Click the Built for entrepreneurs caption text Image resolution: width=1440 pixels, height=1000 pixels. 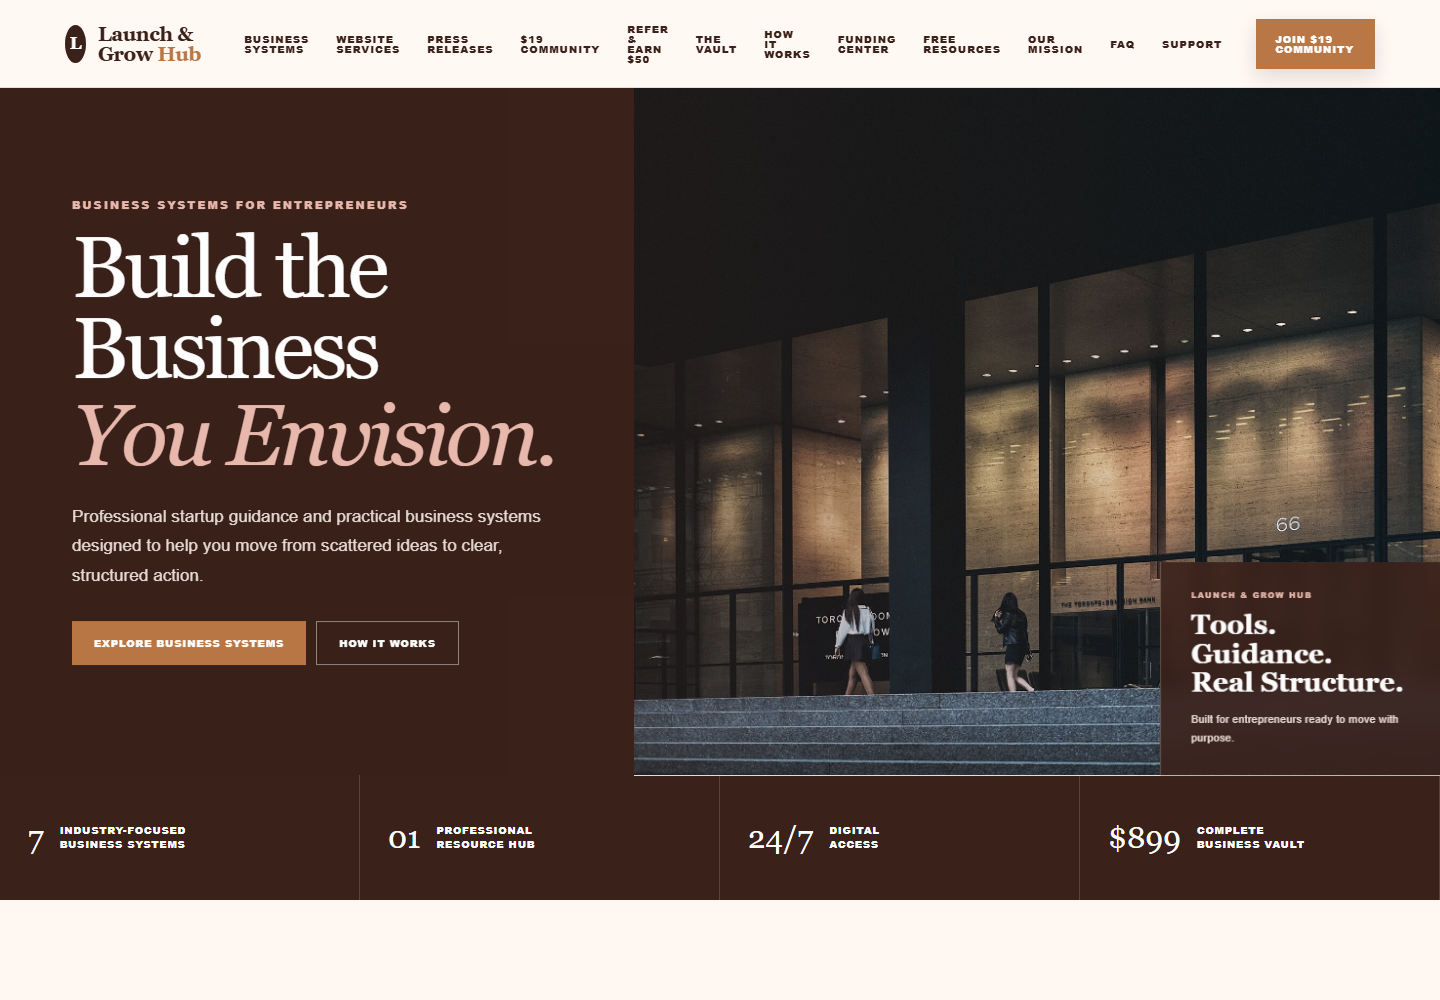pos(1294,728)
